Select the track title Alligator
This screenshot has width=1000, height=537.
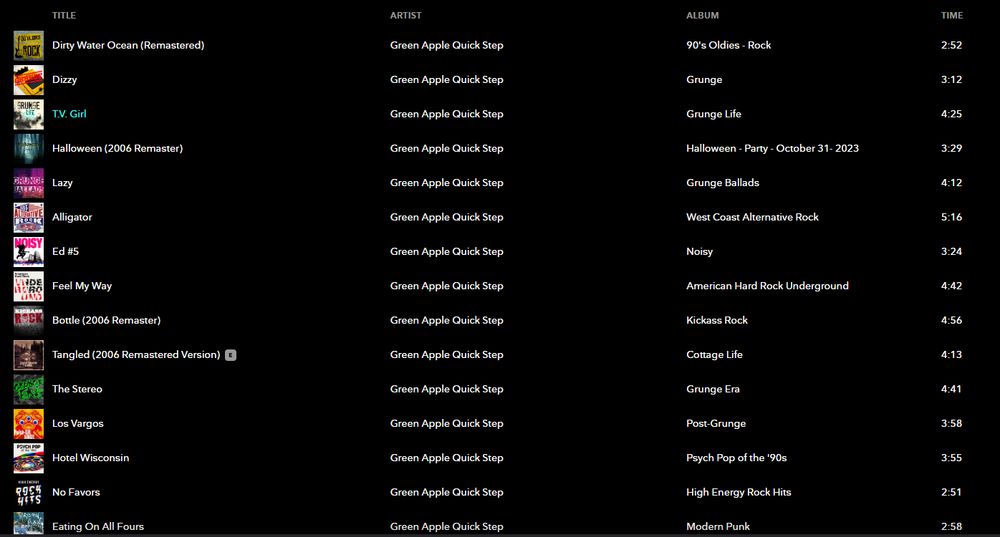72,217
